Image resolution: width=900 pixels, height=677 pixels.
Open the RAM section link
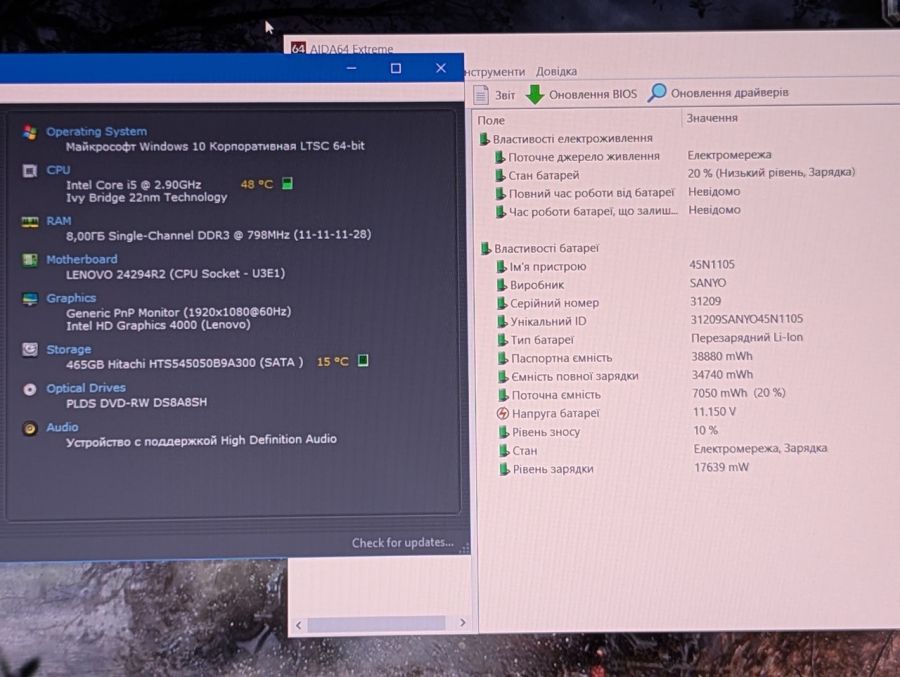coord(59,221)
